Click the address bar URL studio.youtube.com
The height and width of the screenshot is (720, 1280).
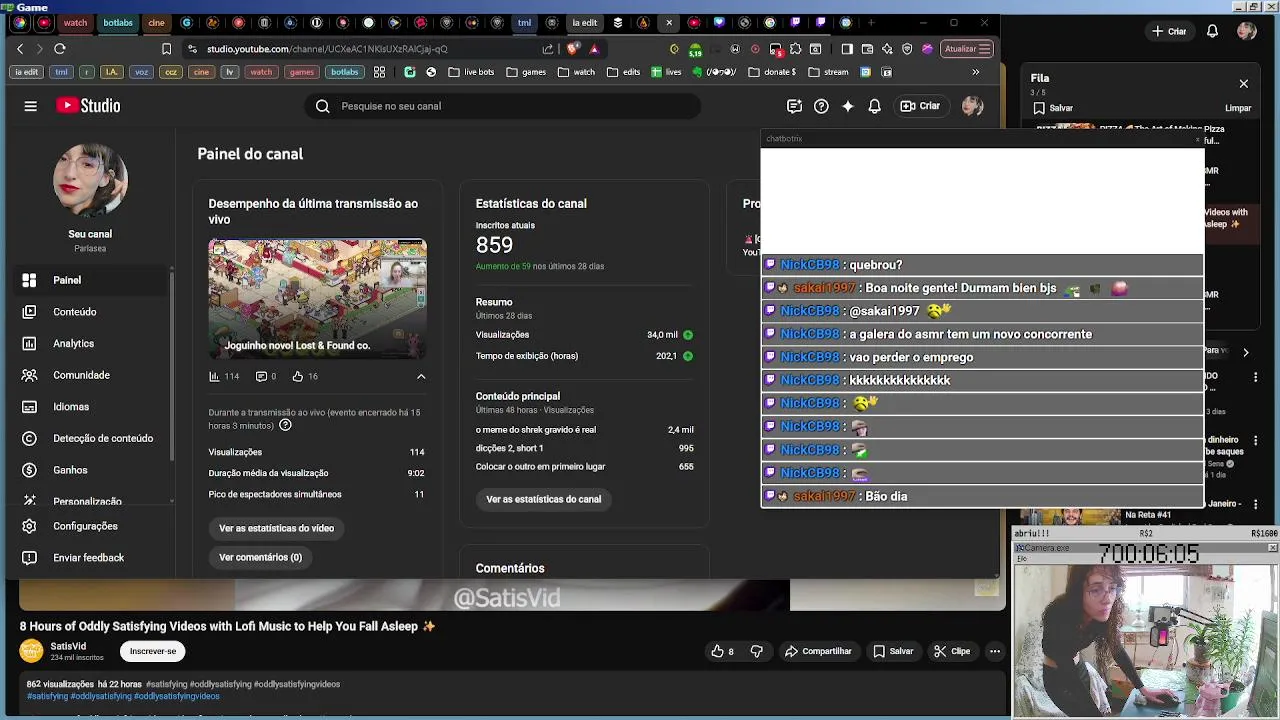327,48
